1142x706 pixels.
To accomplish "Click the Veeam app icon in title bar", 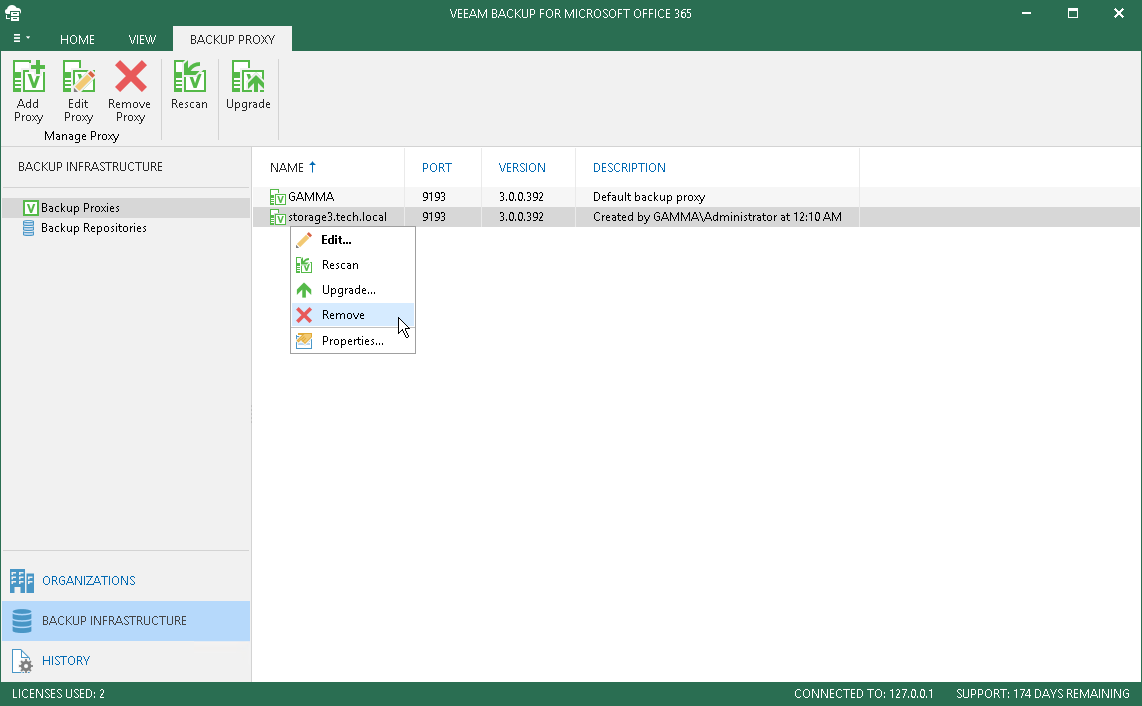I will 13,13.
